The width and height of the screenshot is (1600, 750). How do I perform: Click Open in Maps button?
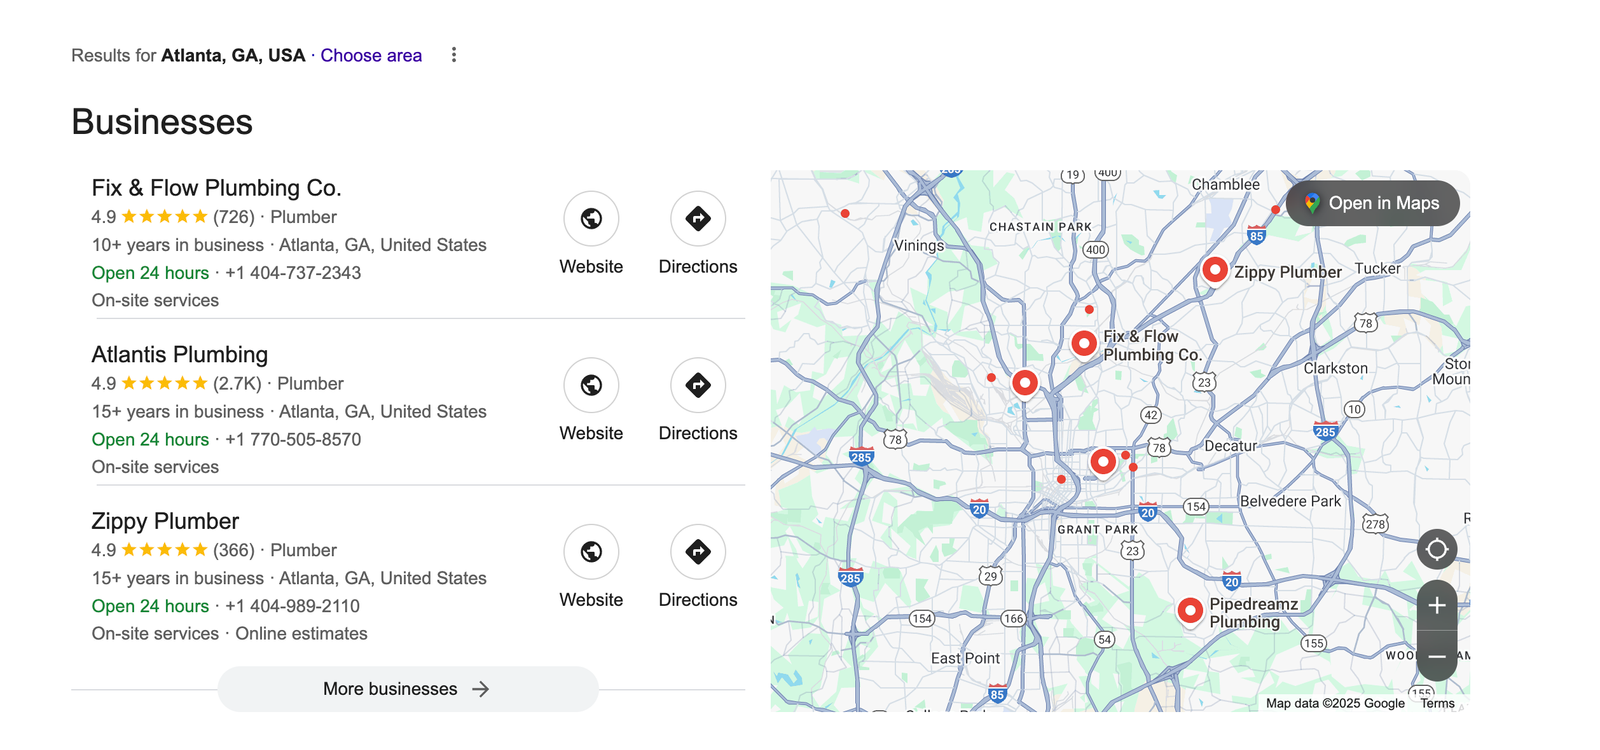click(1373, 203)
